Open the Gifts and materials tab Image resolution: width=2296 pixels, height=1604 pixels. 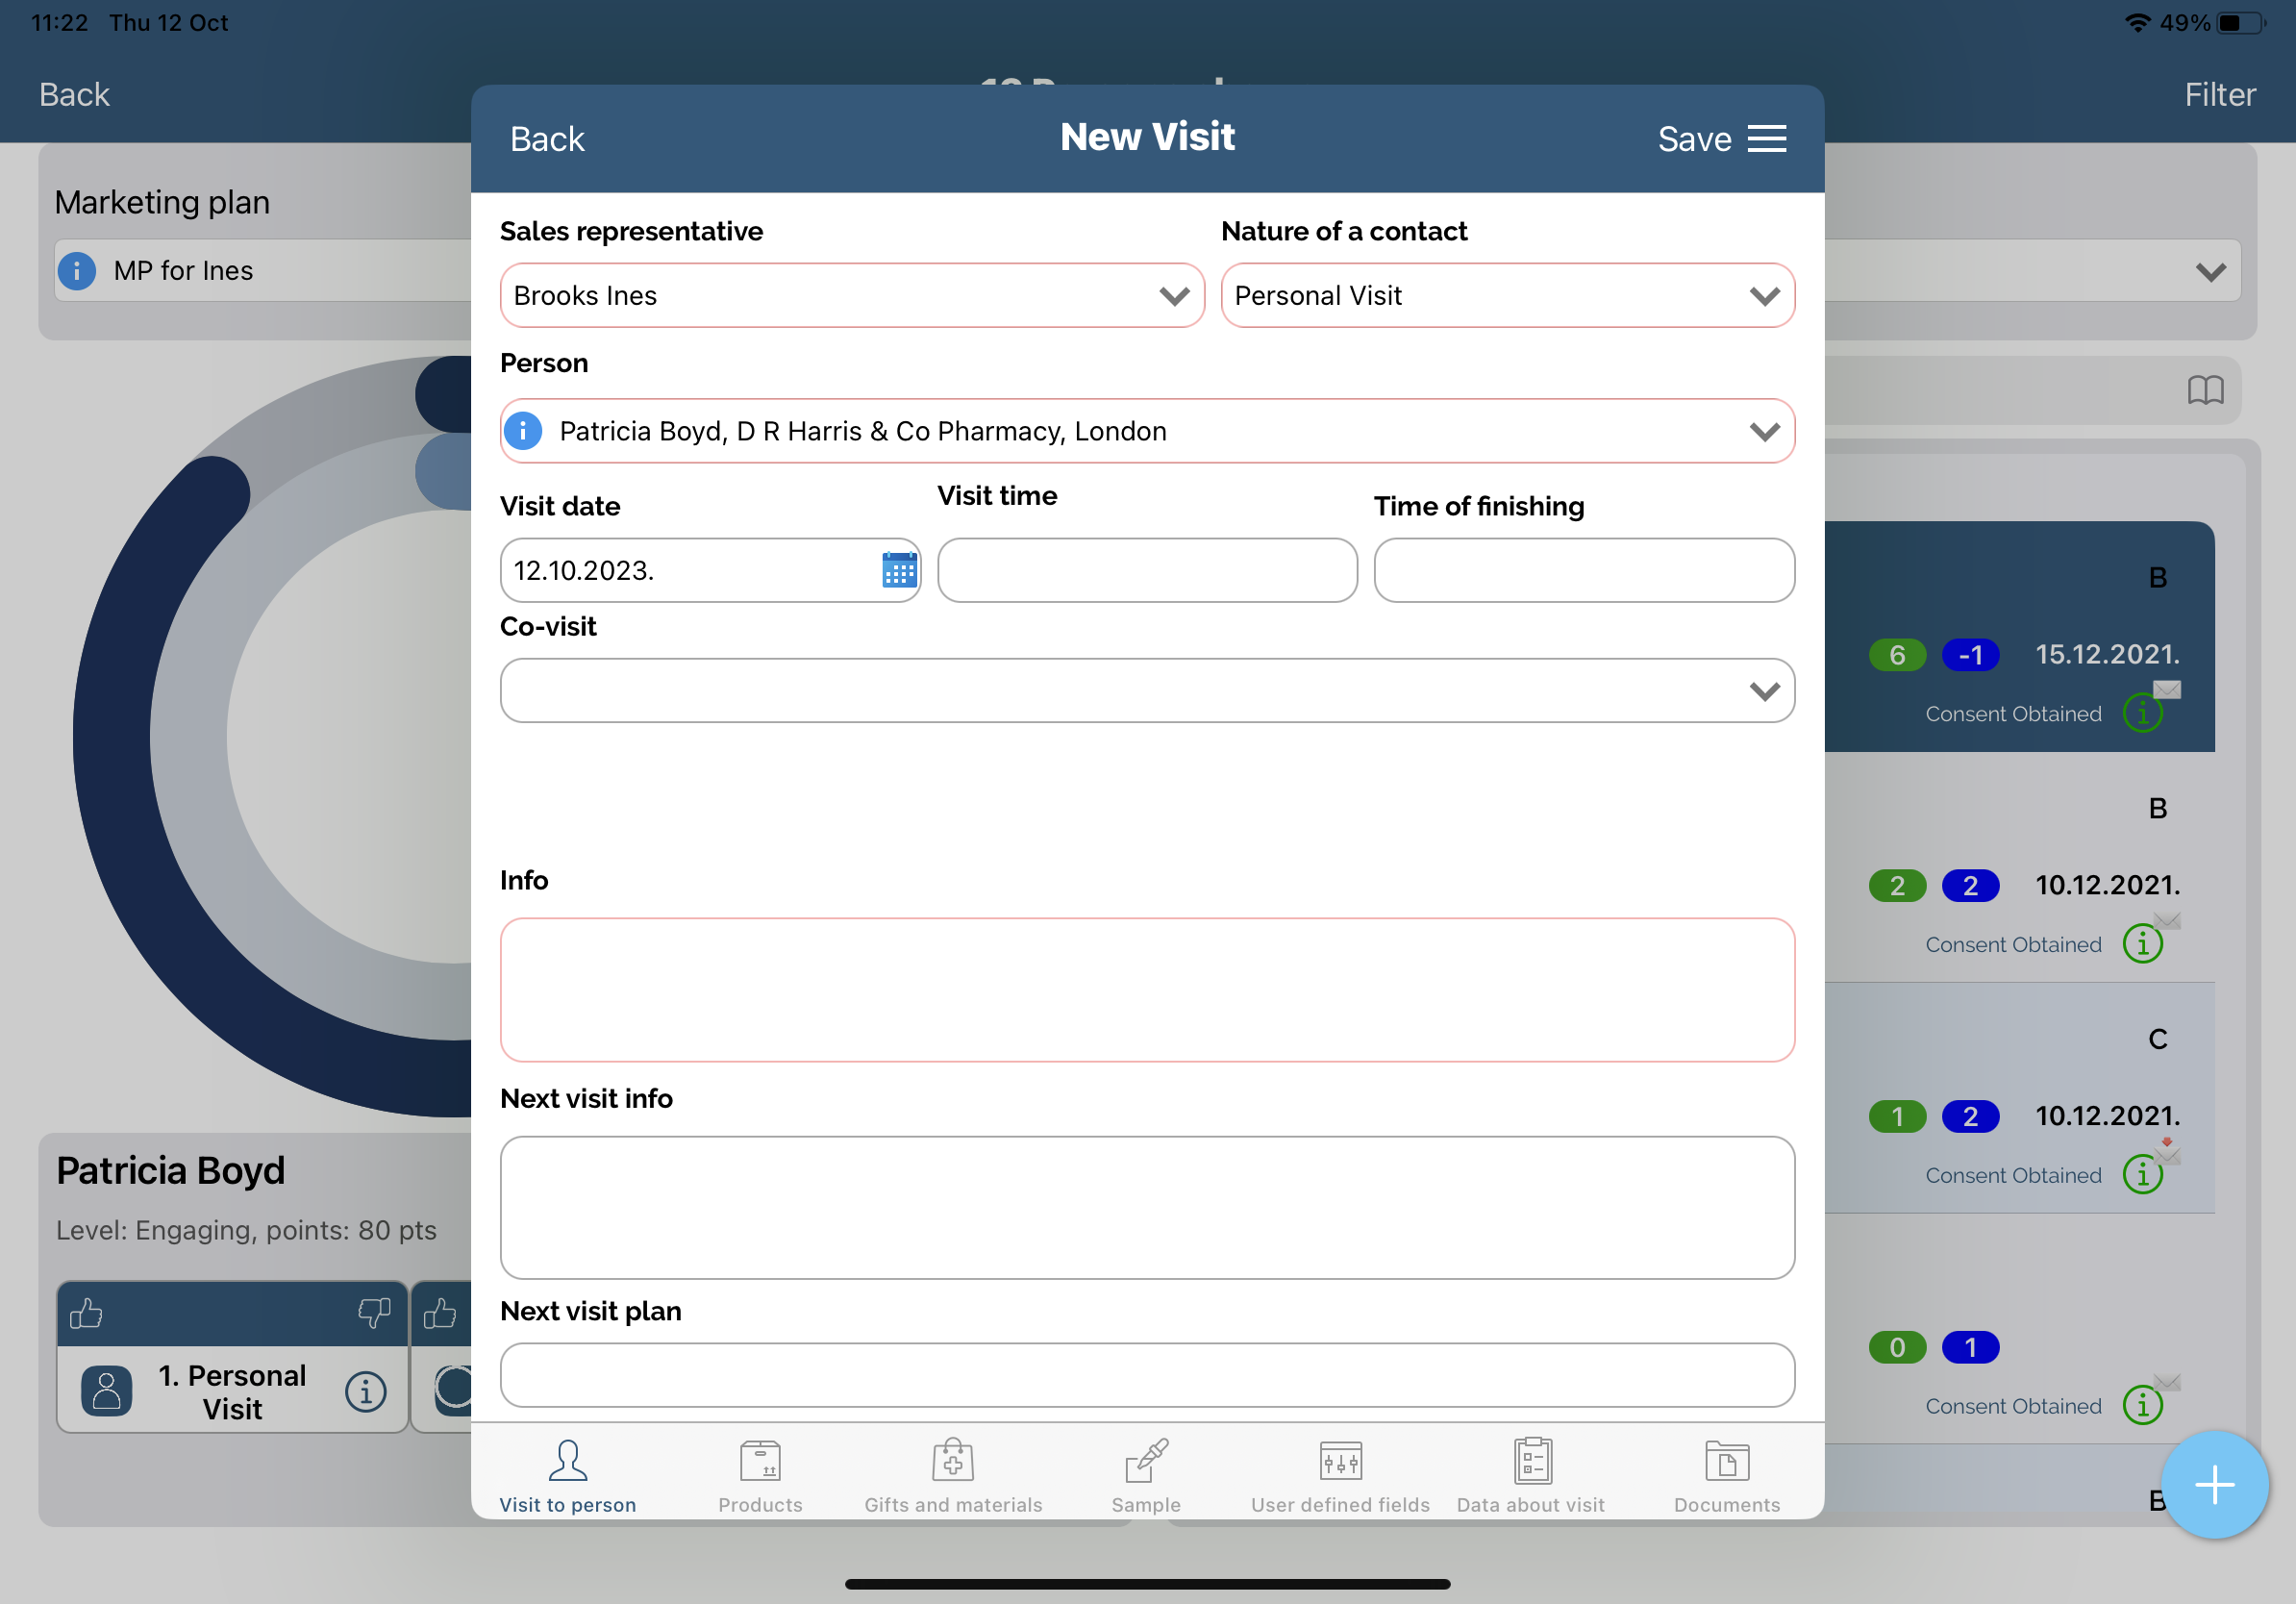(953, 1475)
